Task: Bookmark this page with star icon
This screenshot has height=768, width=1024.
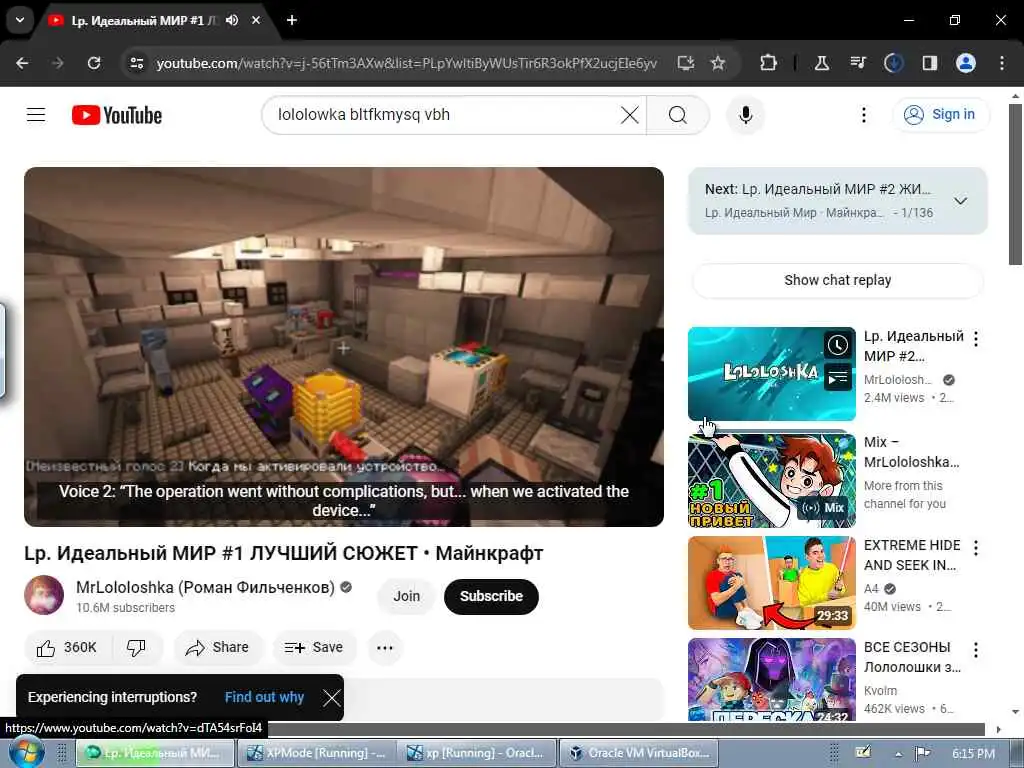Action: click(x=718, y=63)
